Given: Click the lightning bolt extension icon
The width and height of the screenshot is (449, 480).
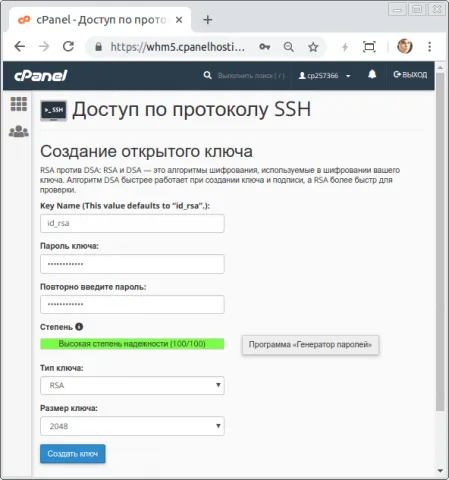Looking at the screenshot, I should tap(345, 47).
